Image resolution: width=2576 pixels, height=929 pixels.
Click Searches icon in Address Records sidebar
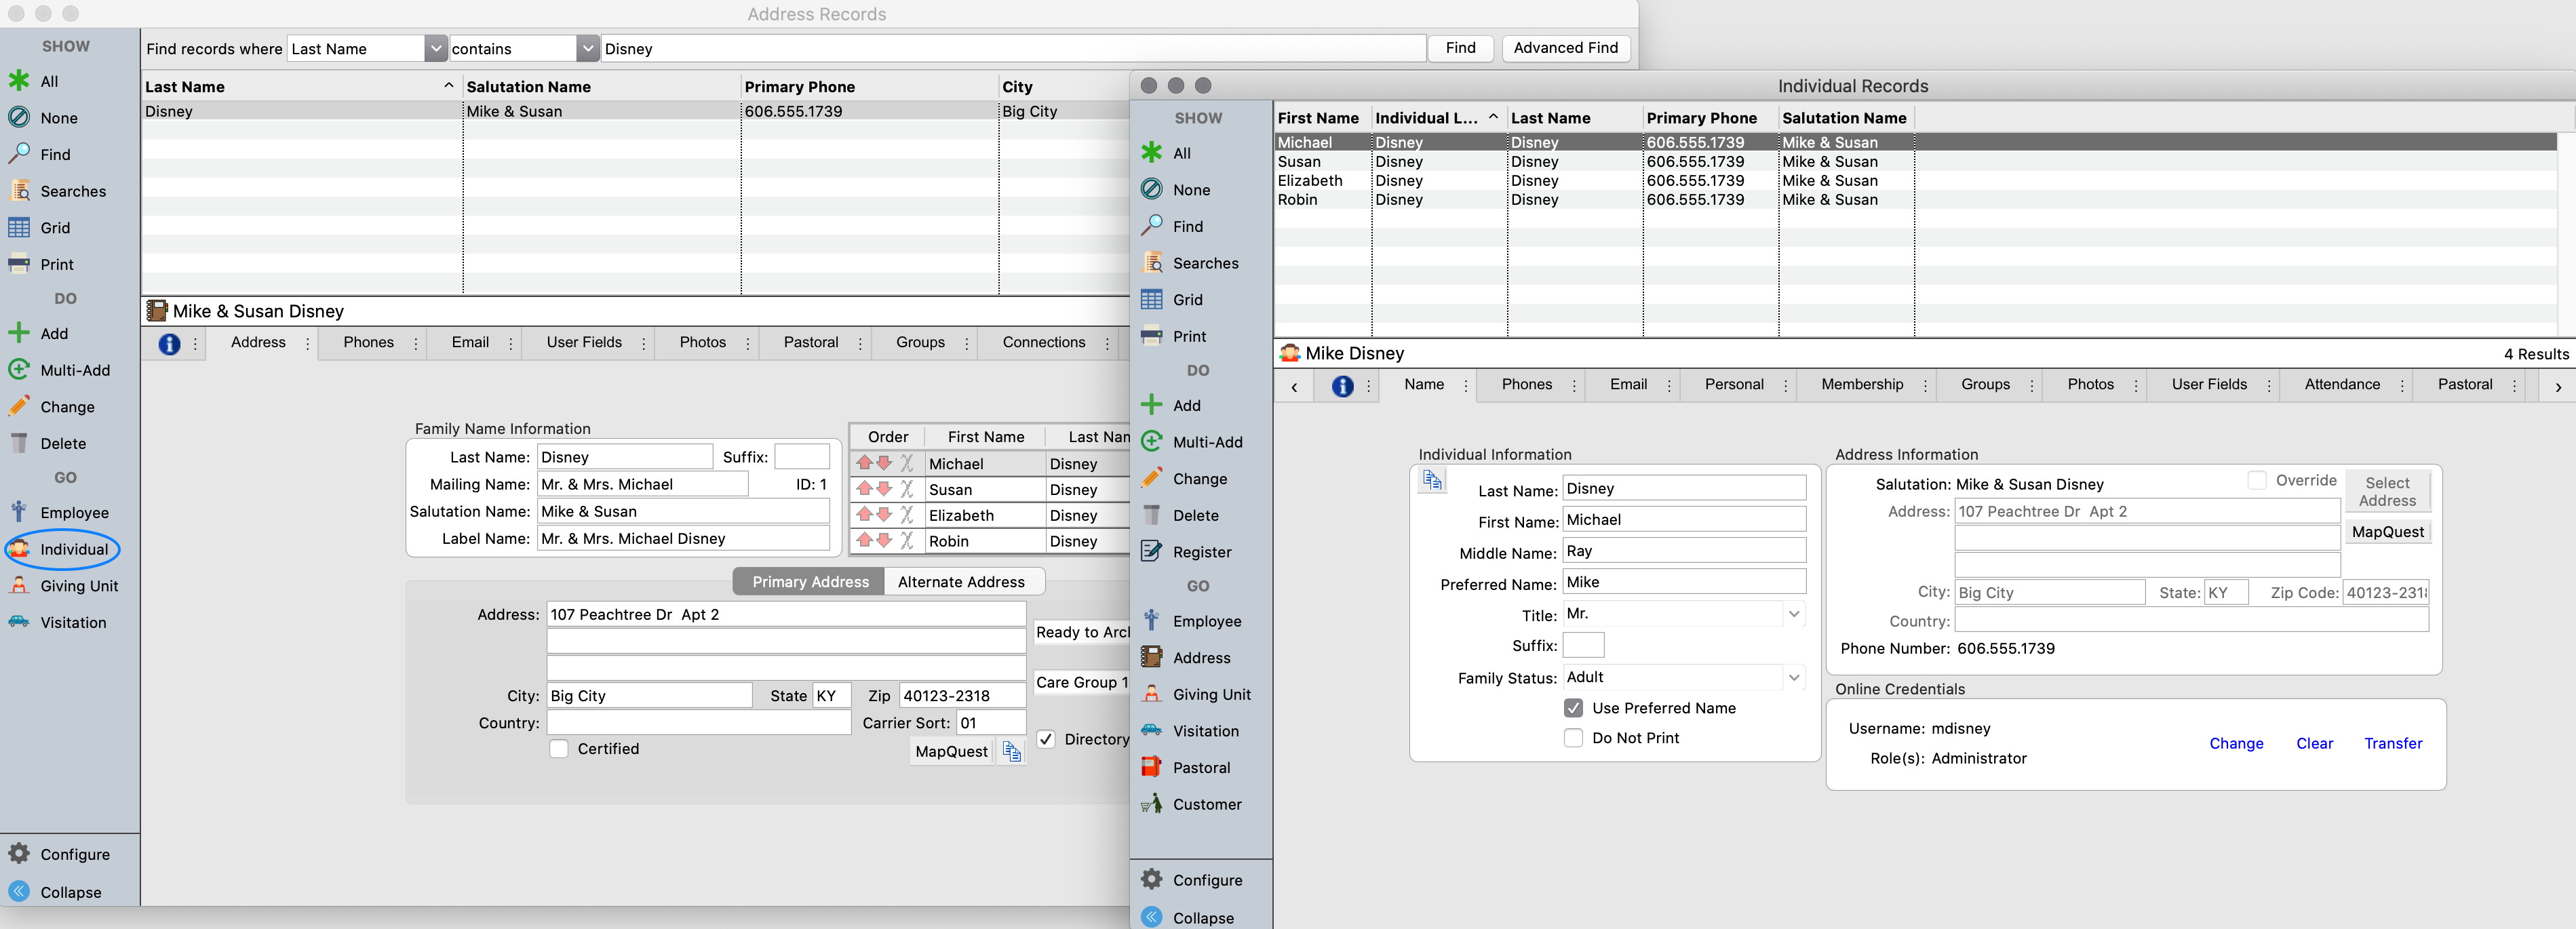[x=19, y=191]
